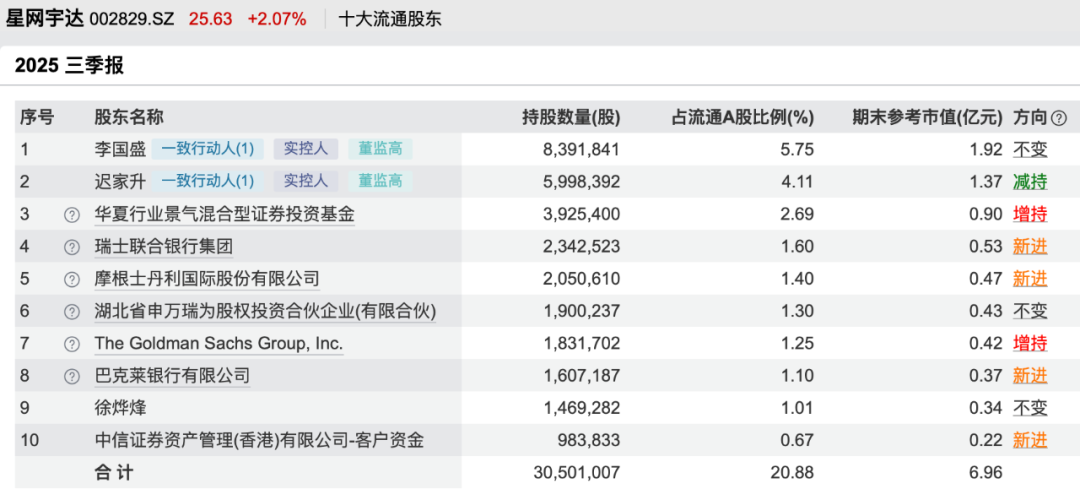The image size is (1080, 489).
Task: Click shareholder name 迟家升
Action: click(x=120, y=182)
